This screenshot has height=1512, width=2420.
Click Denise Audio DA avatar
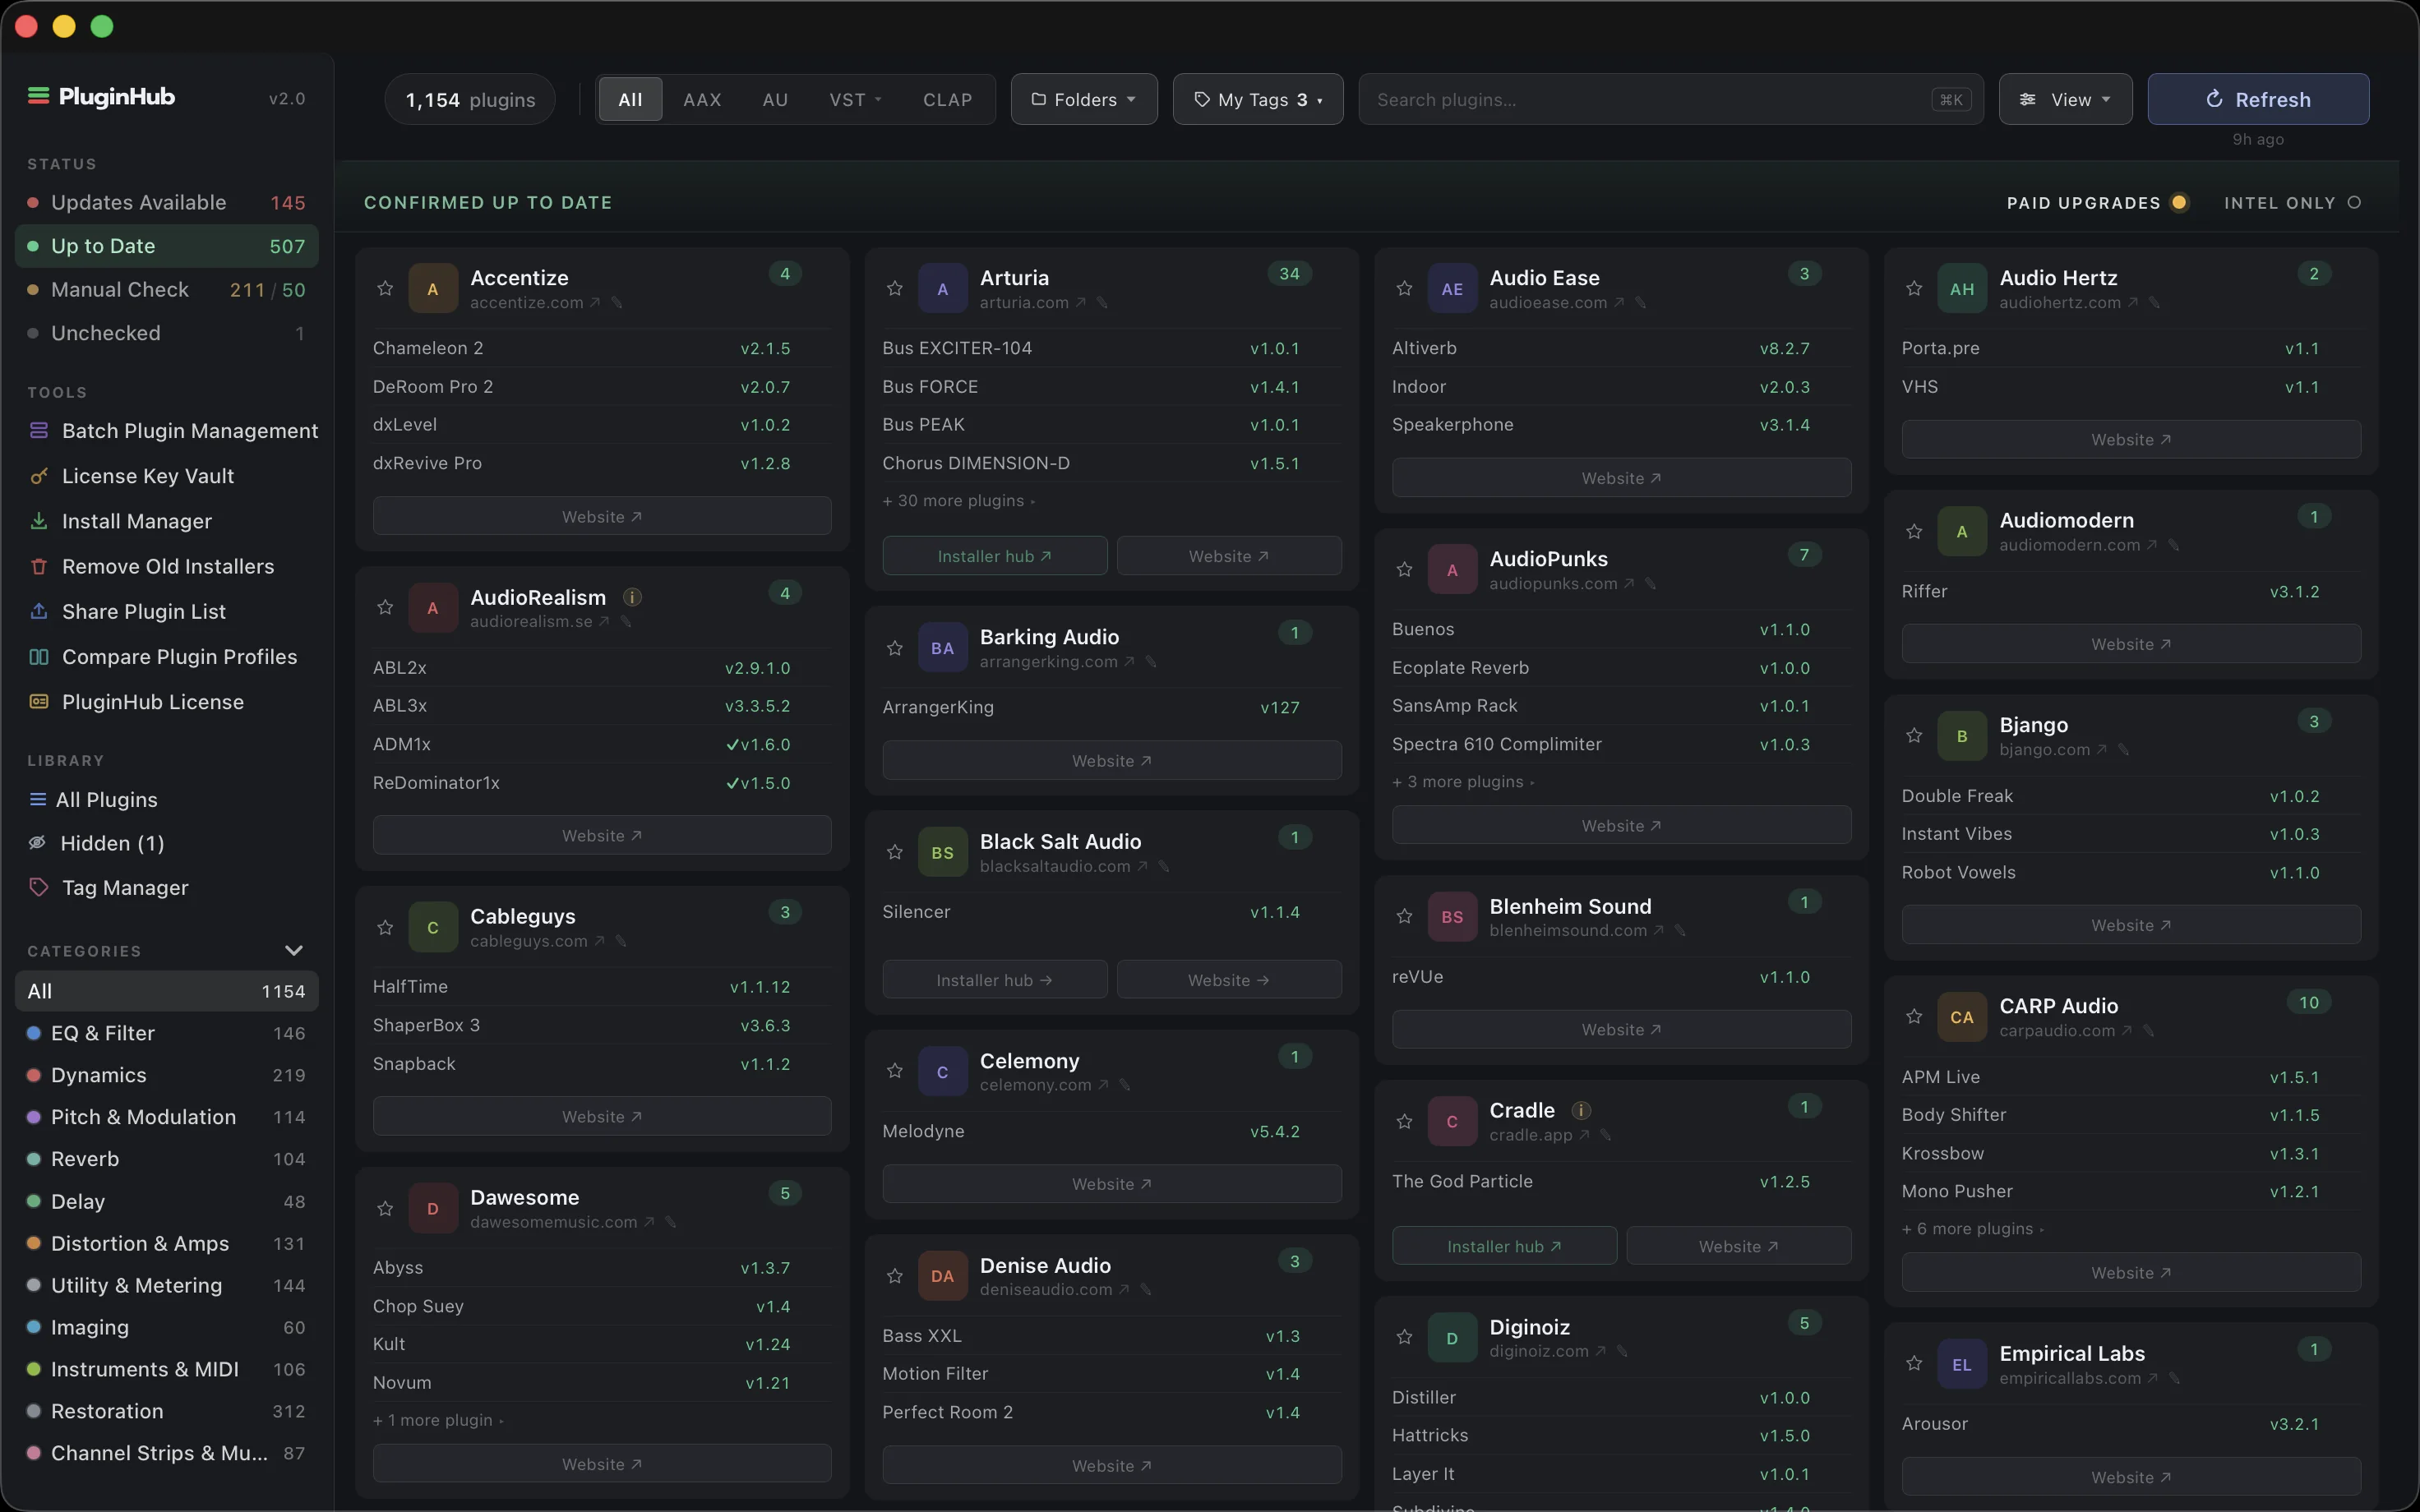click(x=942, y=1276)
